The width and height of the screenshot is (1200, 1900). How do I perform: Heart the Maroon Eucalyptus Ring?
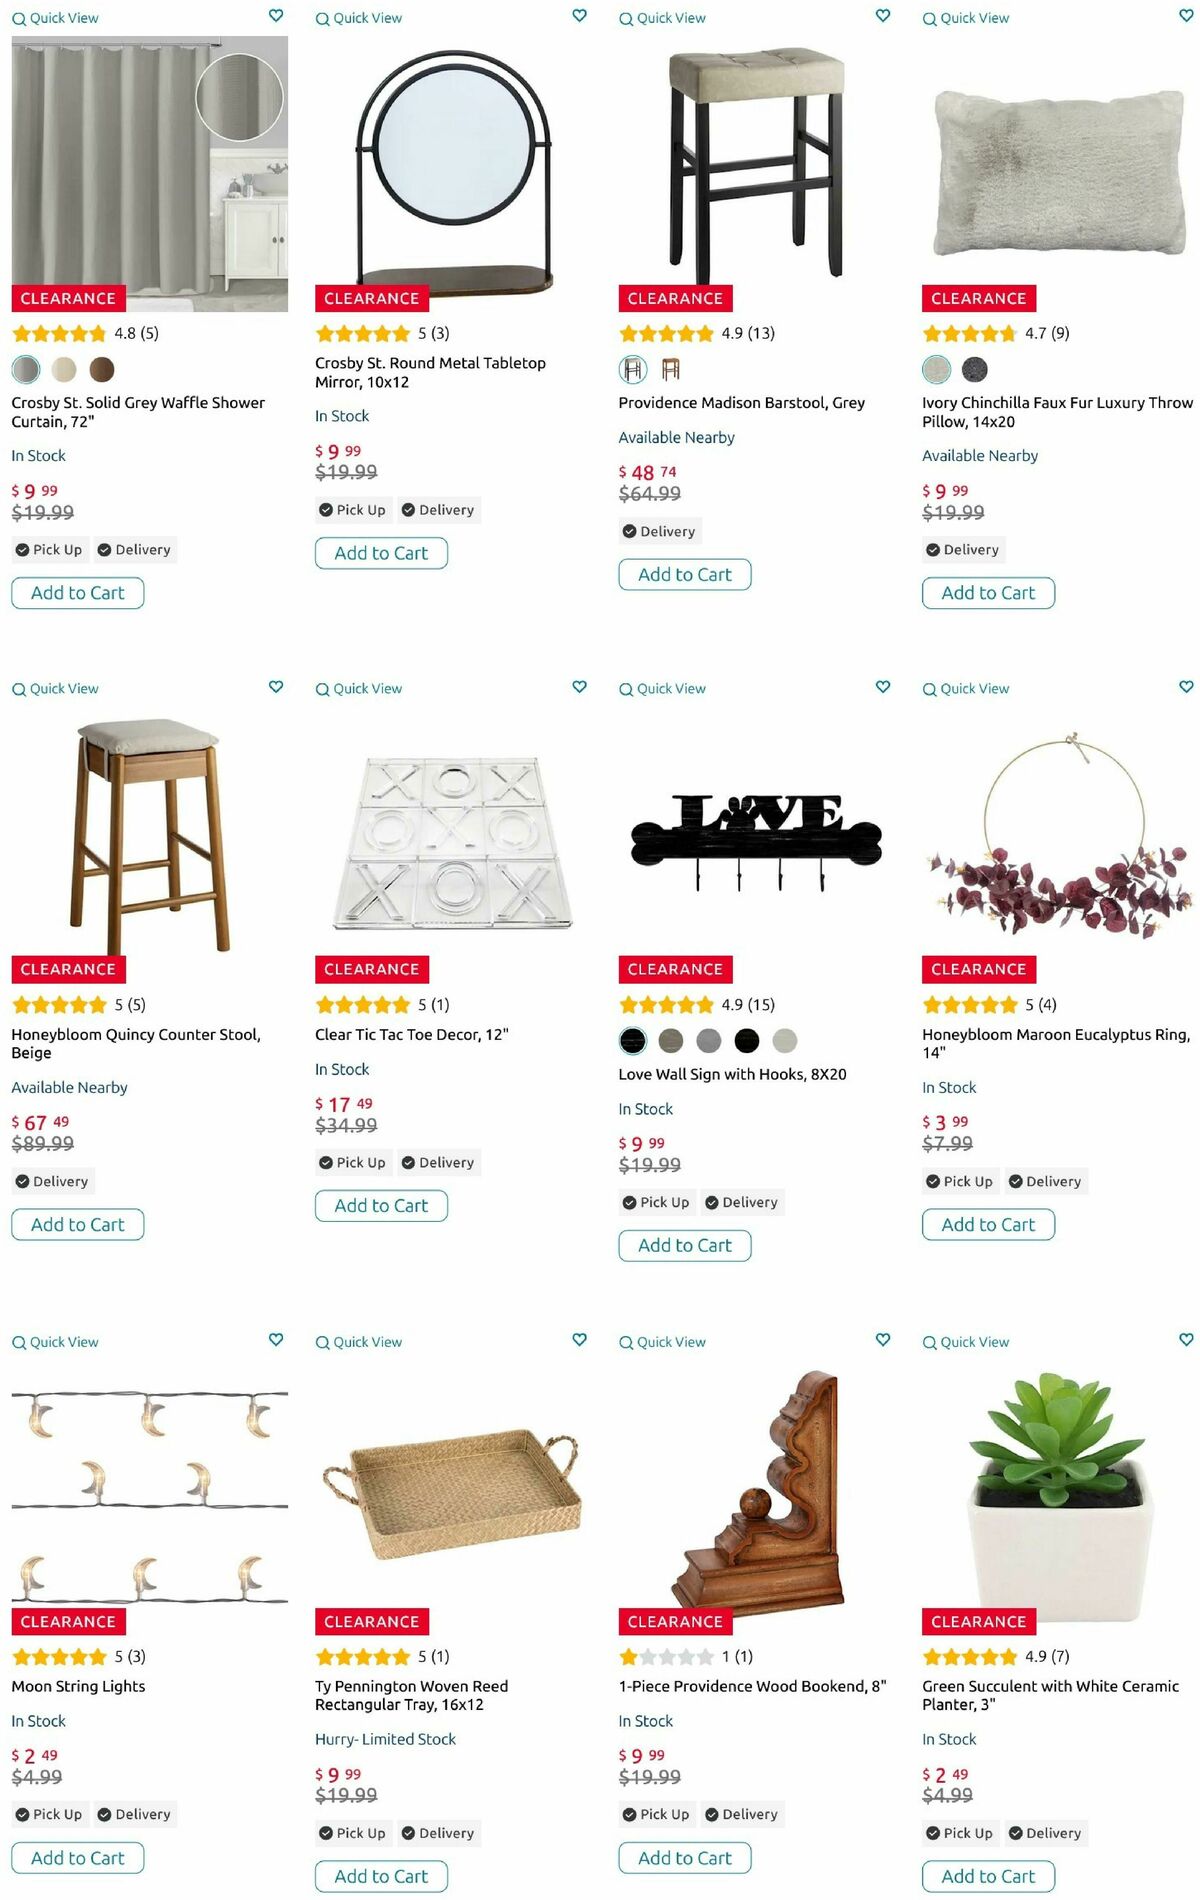pos(1186,687)
